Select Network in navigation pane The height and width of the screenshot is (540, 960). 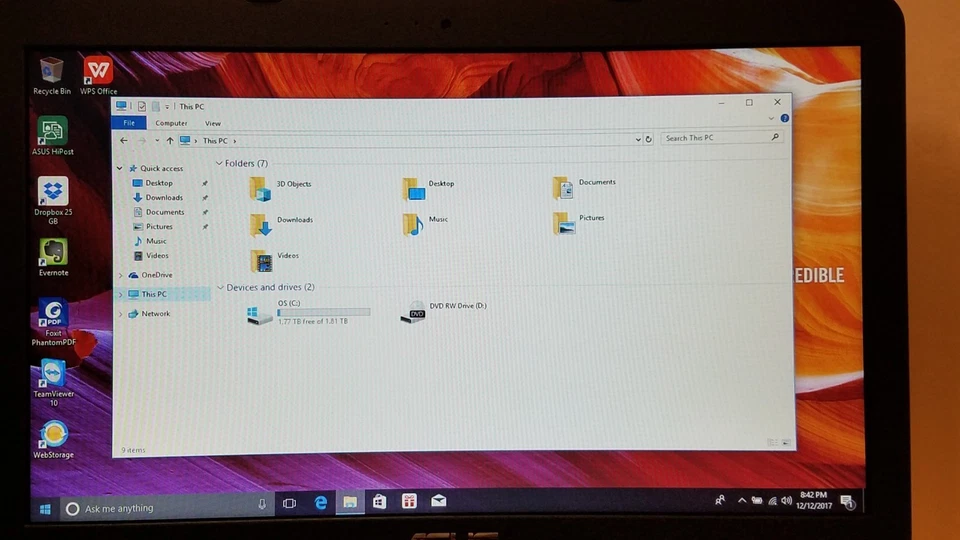coord(156,313)
